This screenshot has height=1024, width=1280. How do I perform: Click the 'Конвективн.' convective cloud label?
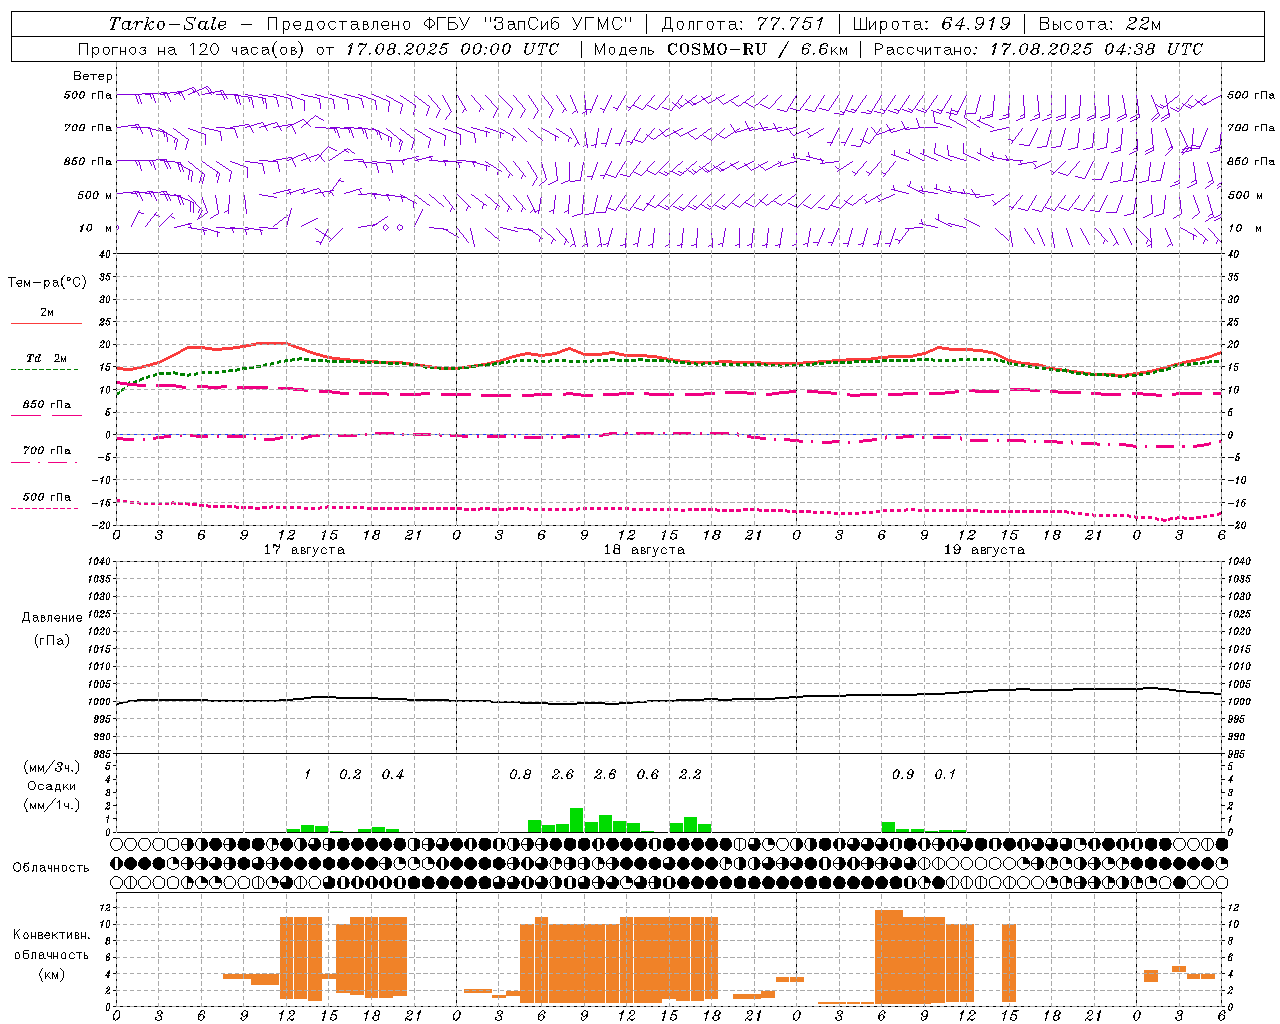pyautogui.click(x=52, y=935)
